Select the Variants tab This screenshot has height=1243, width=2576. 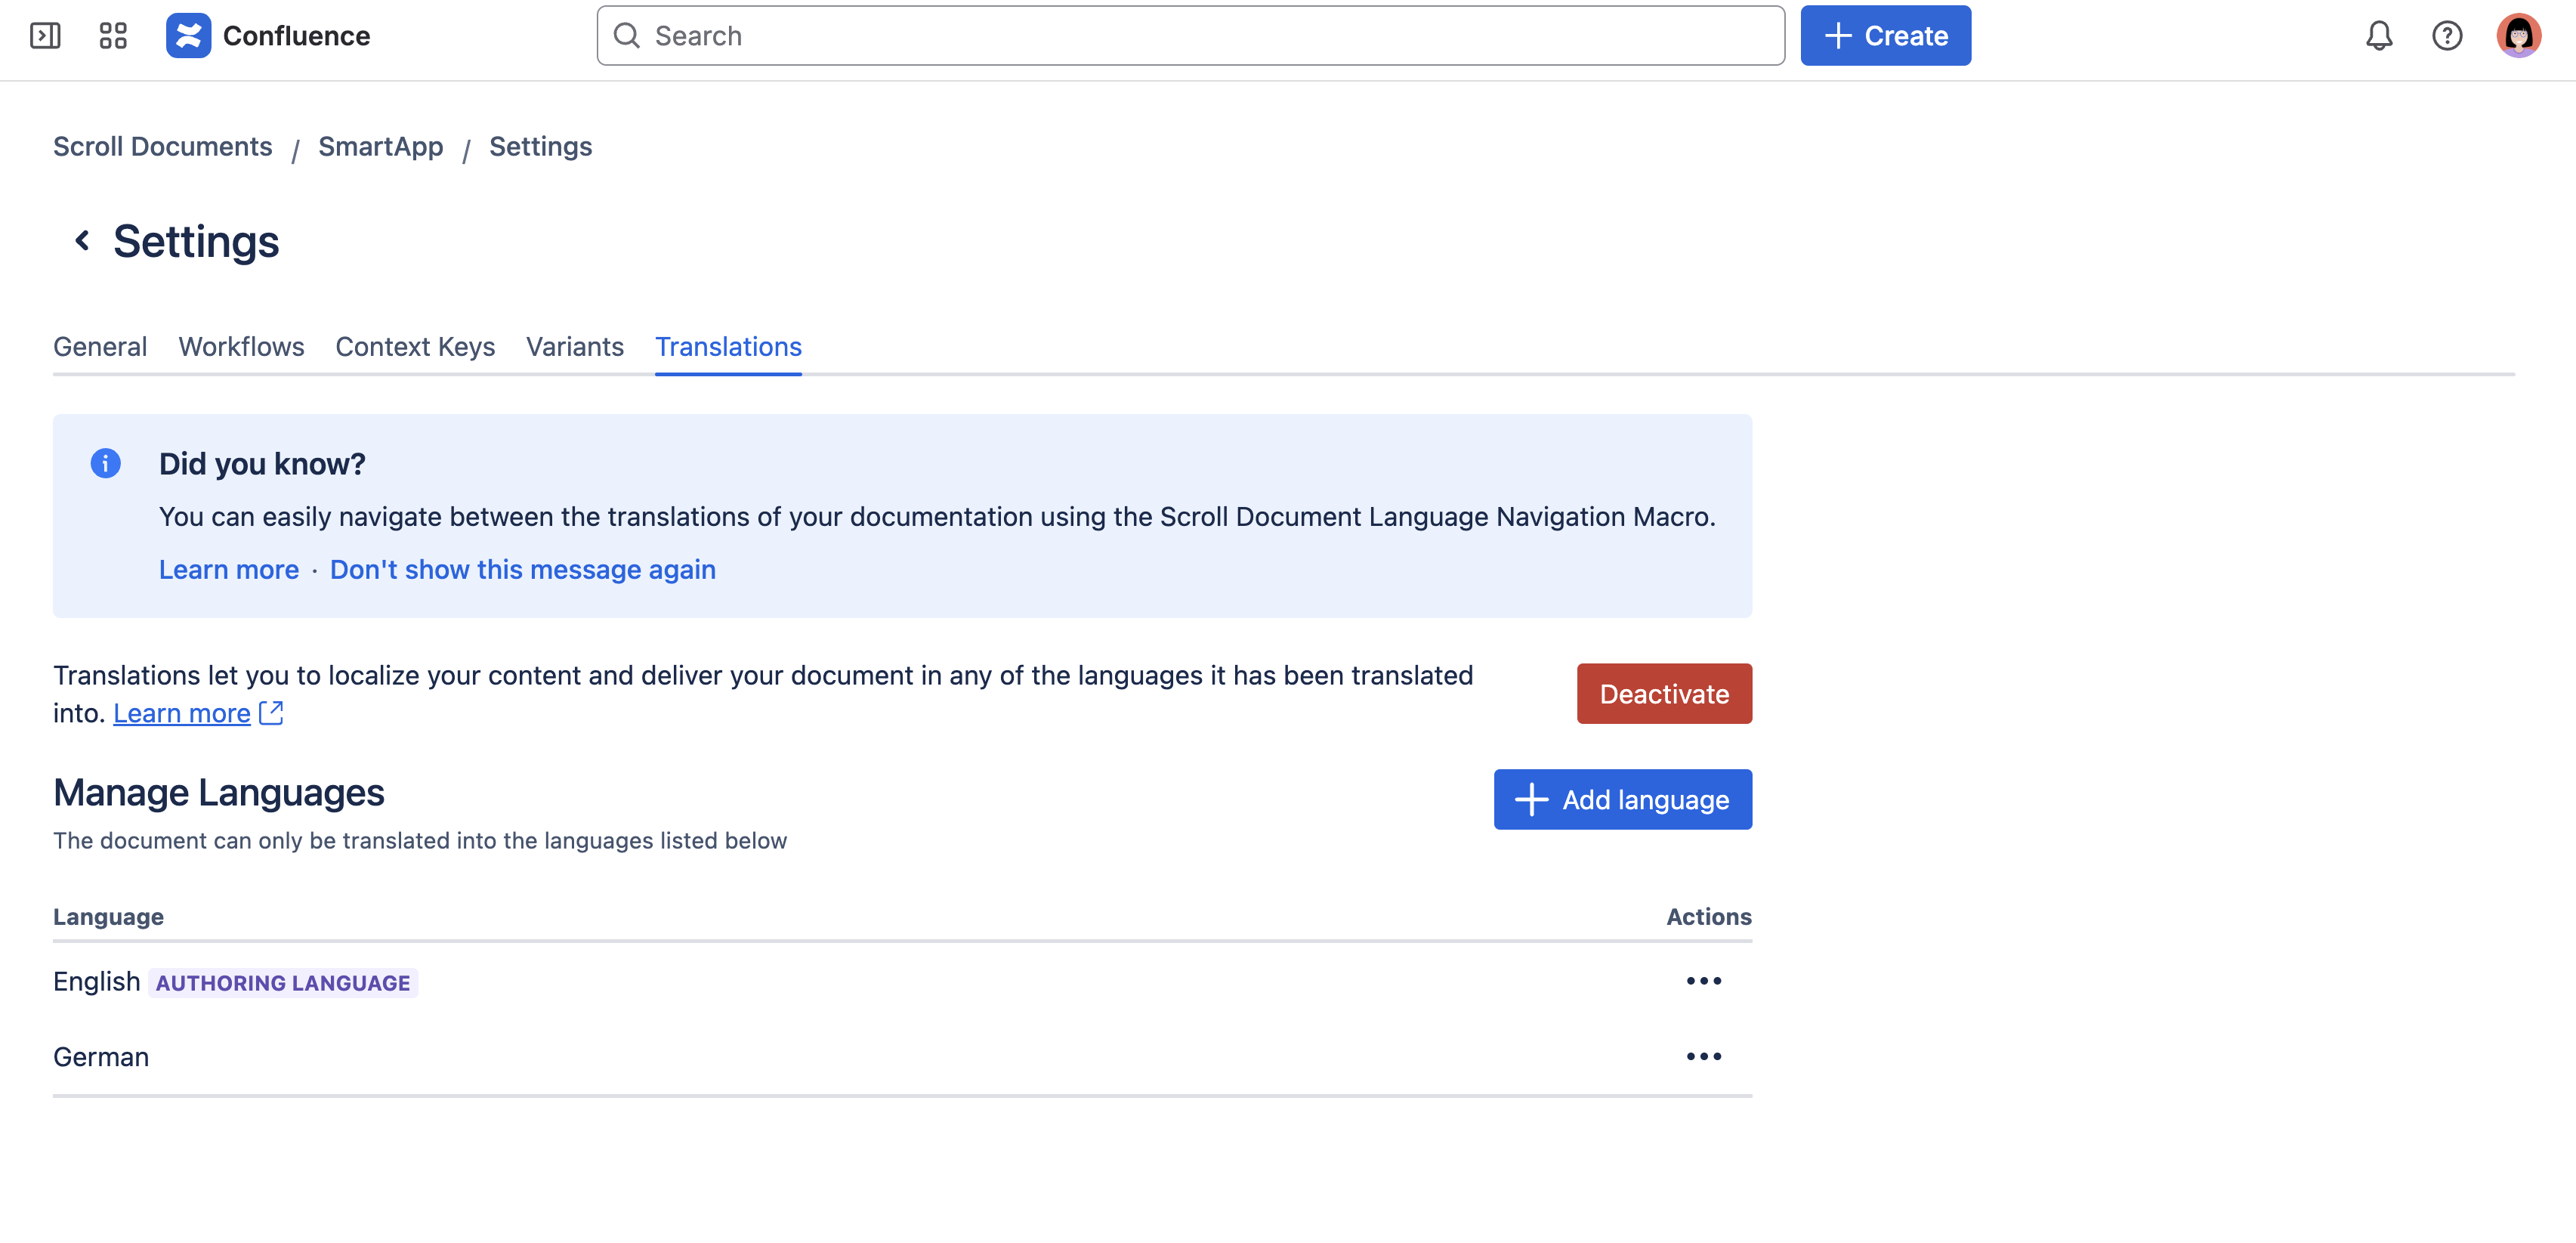pos(575,347)
